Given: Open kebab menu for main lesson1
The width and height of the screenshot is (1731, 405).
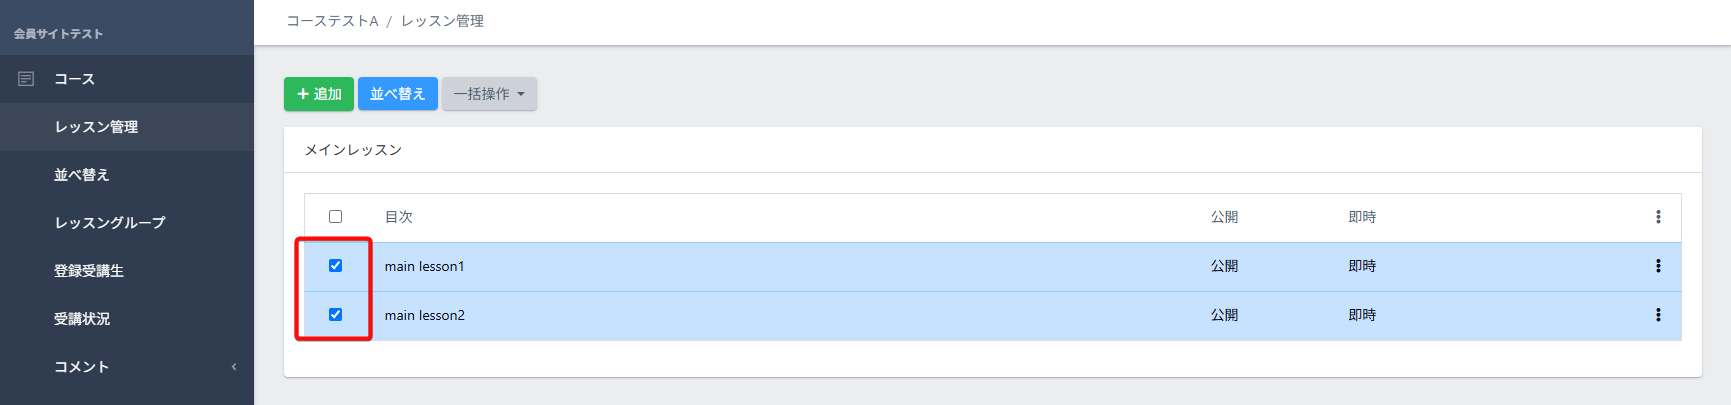Looking at the screenshot, I should [1658, 266].
